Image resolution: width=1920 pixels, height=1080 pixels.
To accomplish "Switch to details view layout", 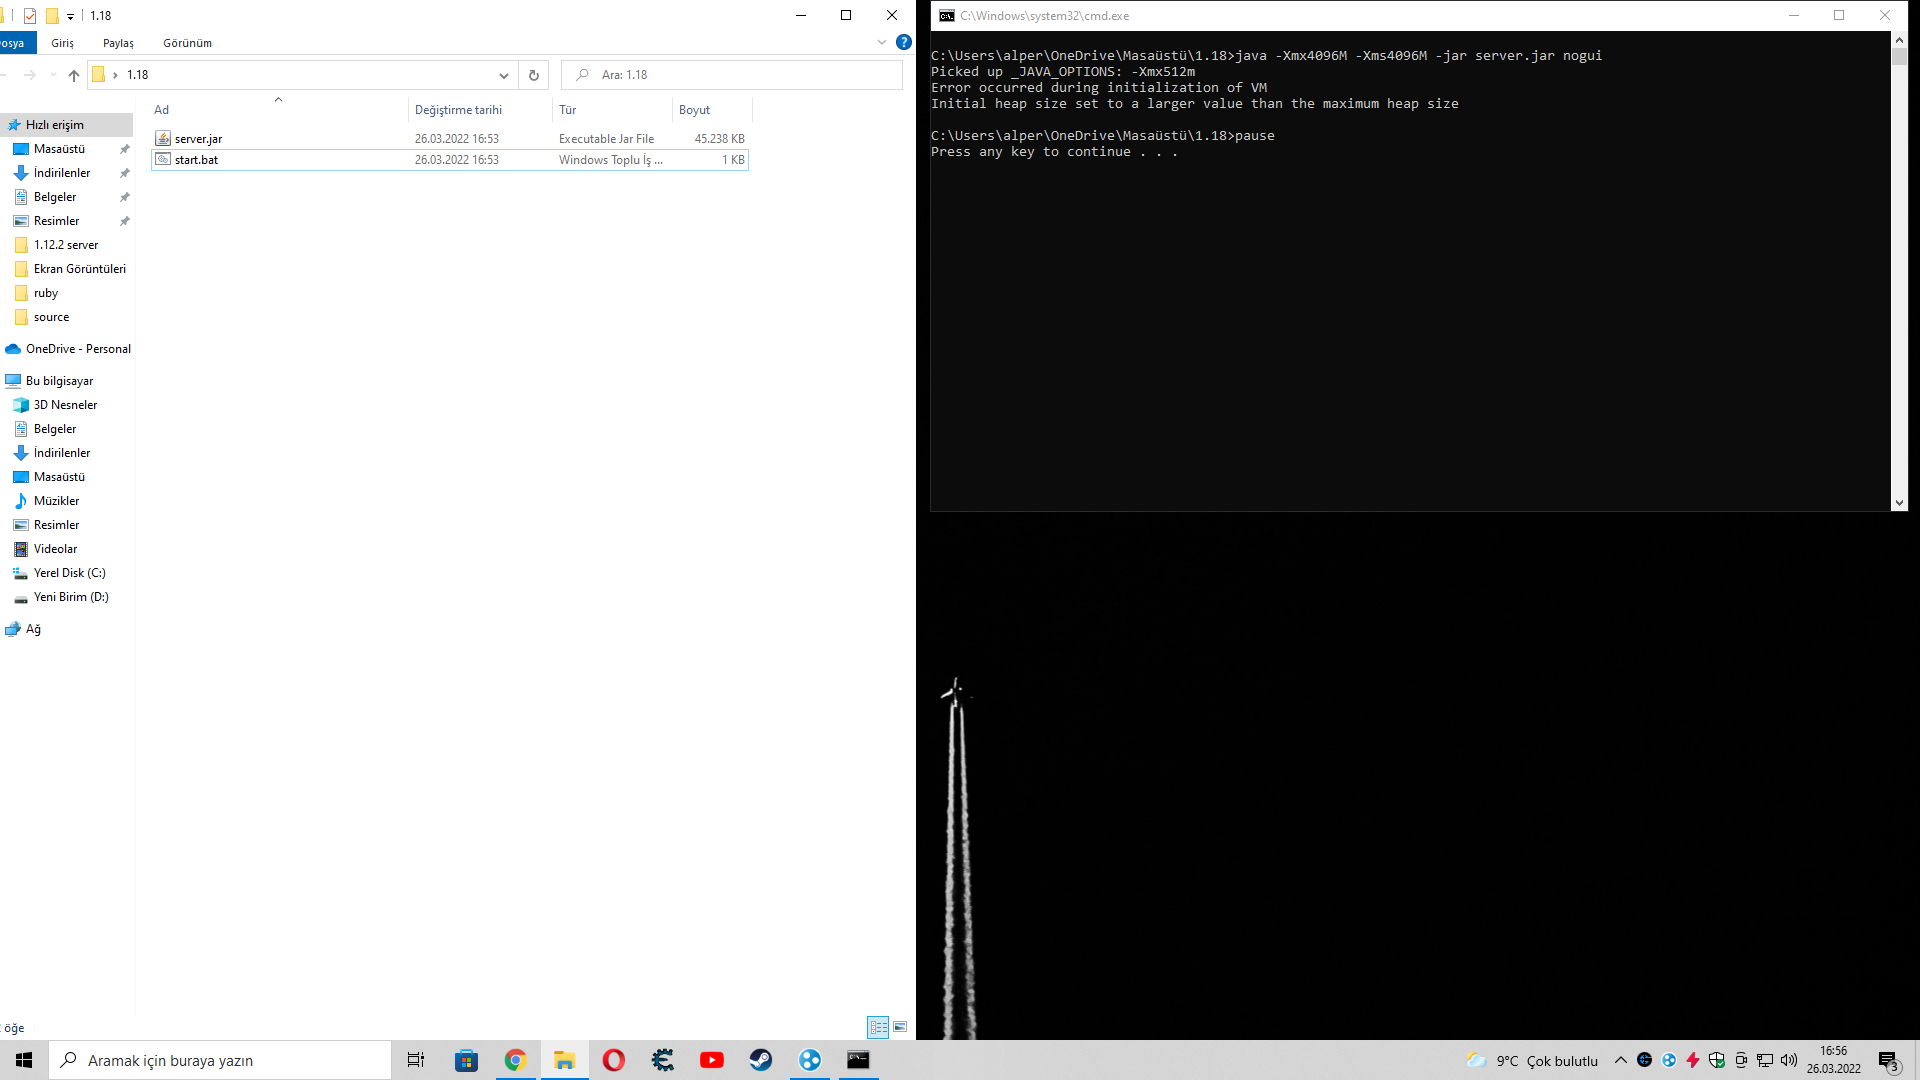I will 878,1027.
